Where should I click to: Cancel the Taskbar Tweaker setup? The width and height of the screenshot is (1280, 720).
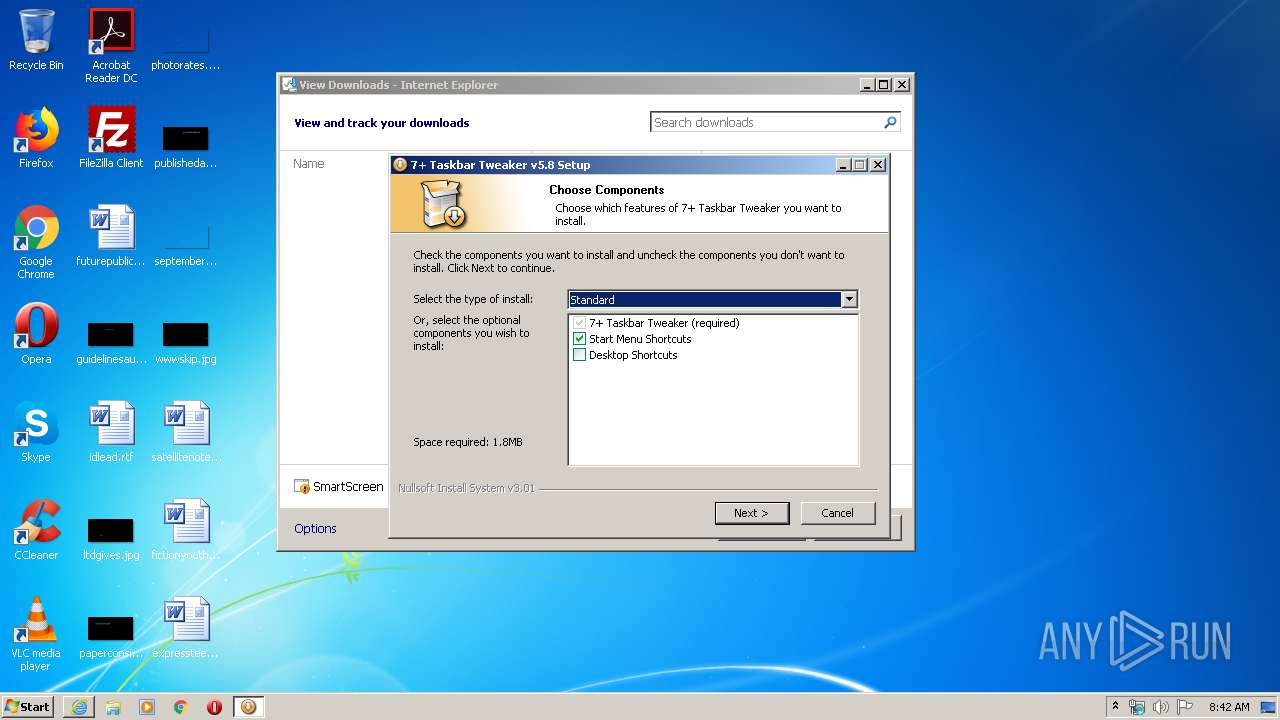point(838,513)
